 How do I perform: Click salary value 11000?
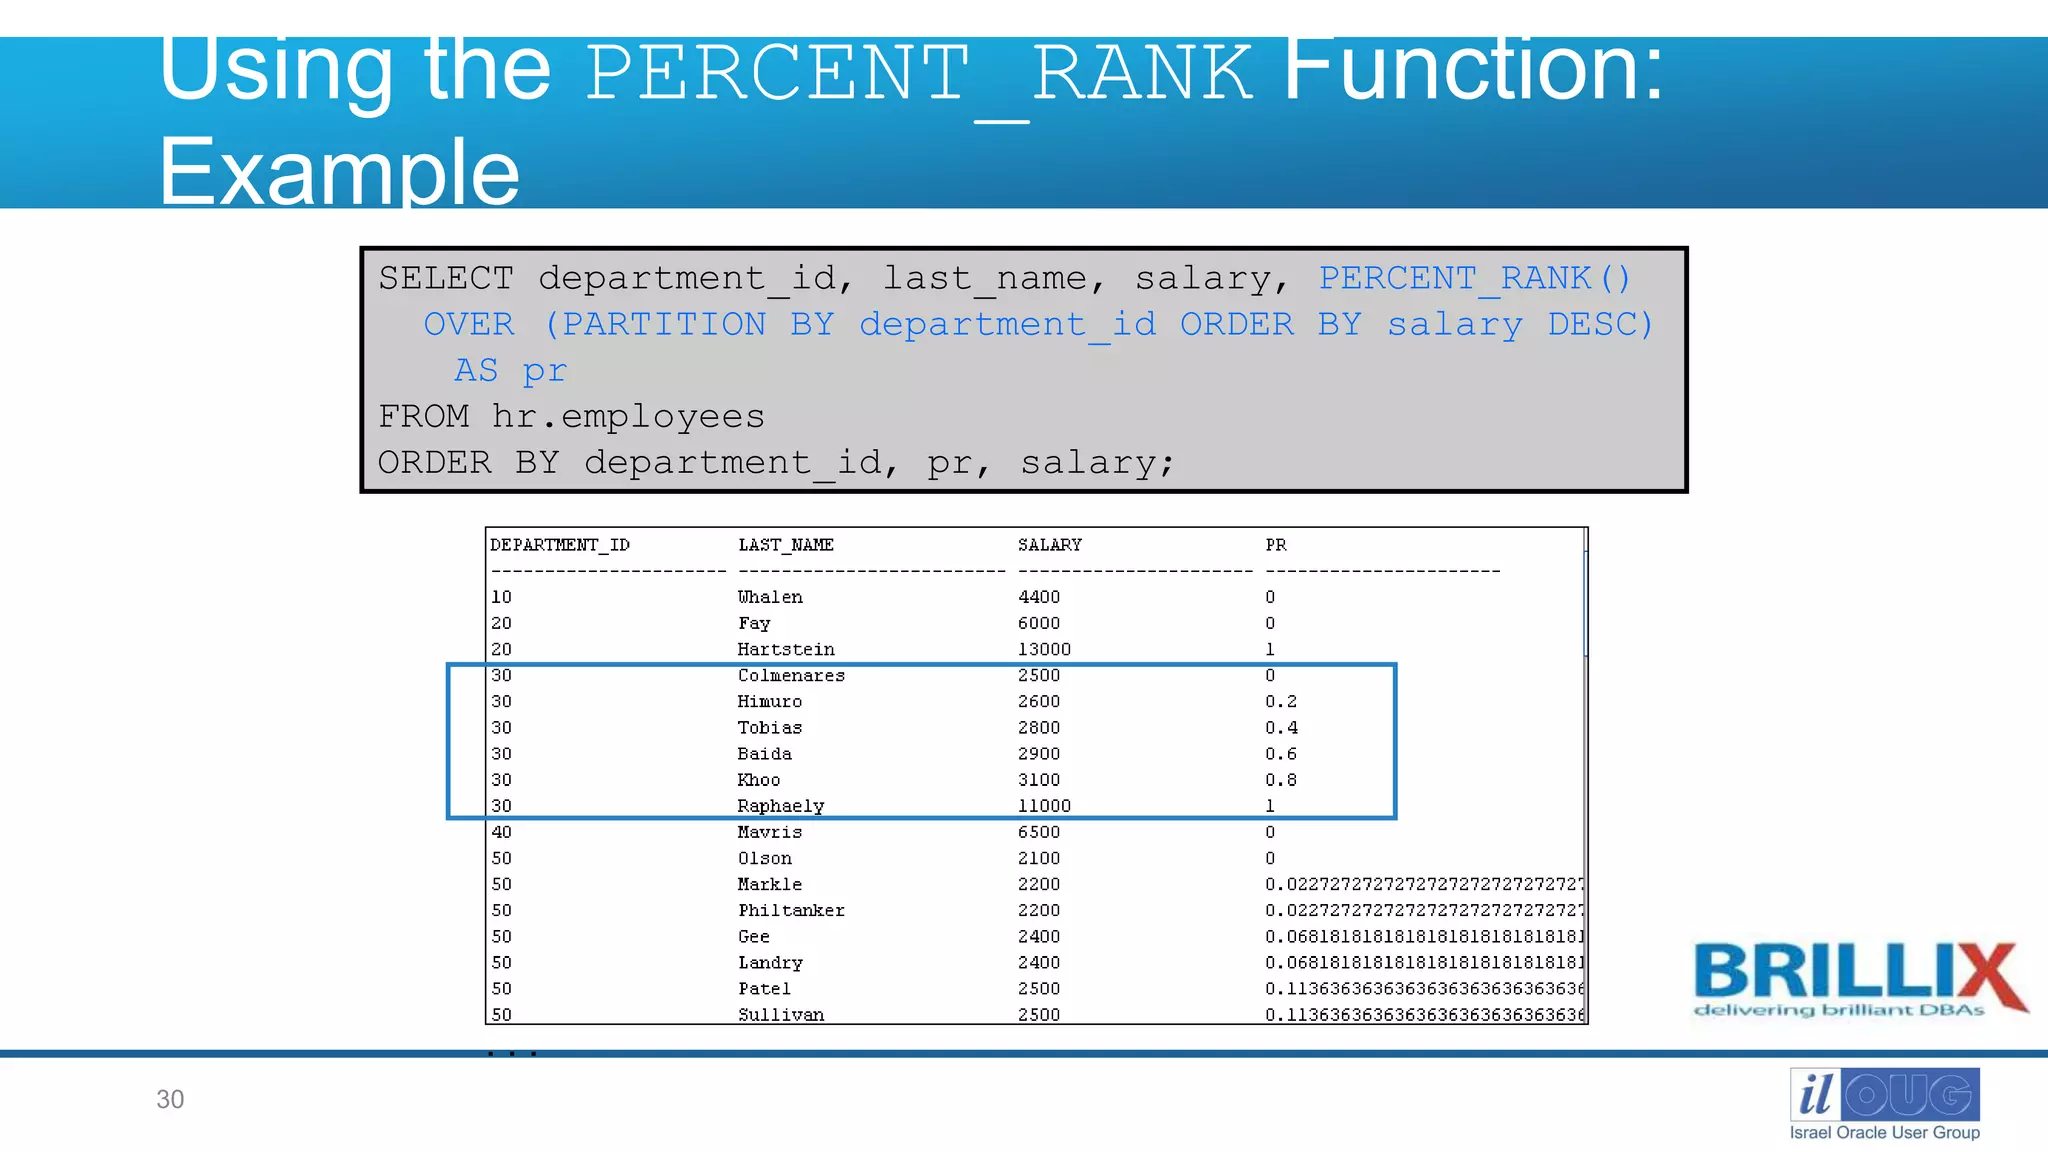pos(1044,806)
